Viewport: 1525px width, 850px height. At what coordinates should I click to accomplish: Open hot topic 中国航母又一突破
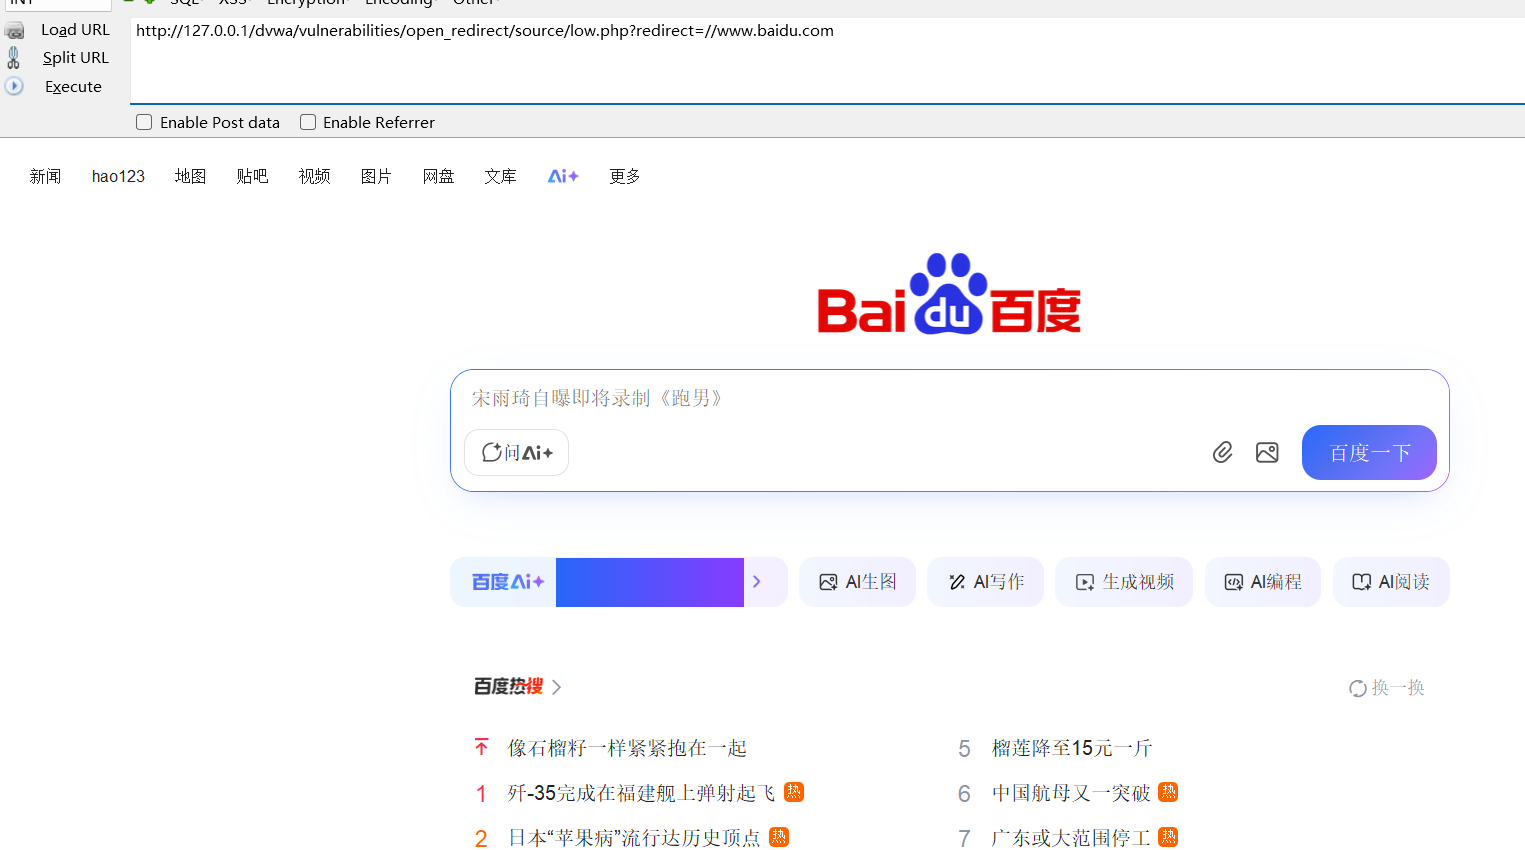(1071, 793)
